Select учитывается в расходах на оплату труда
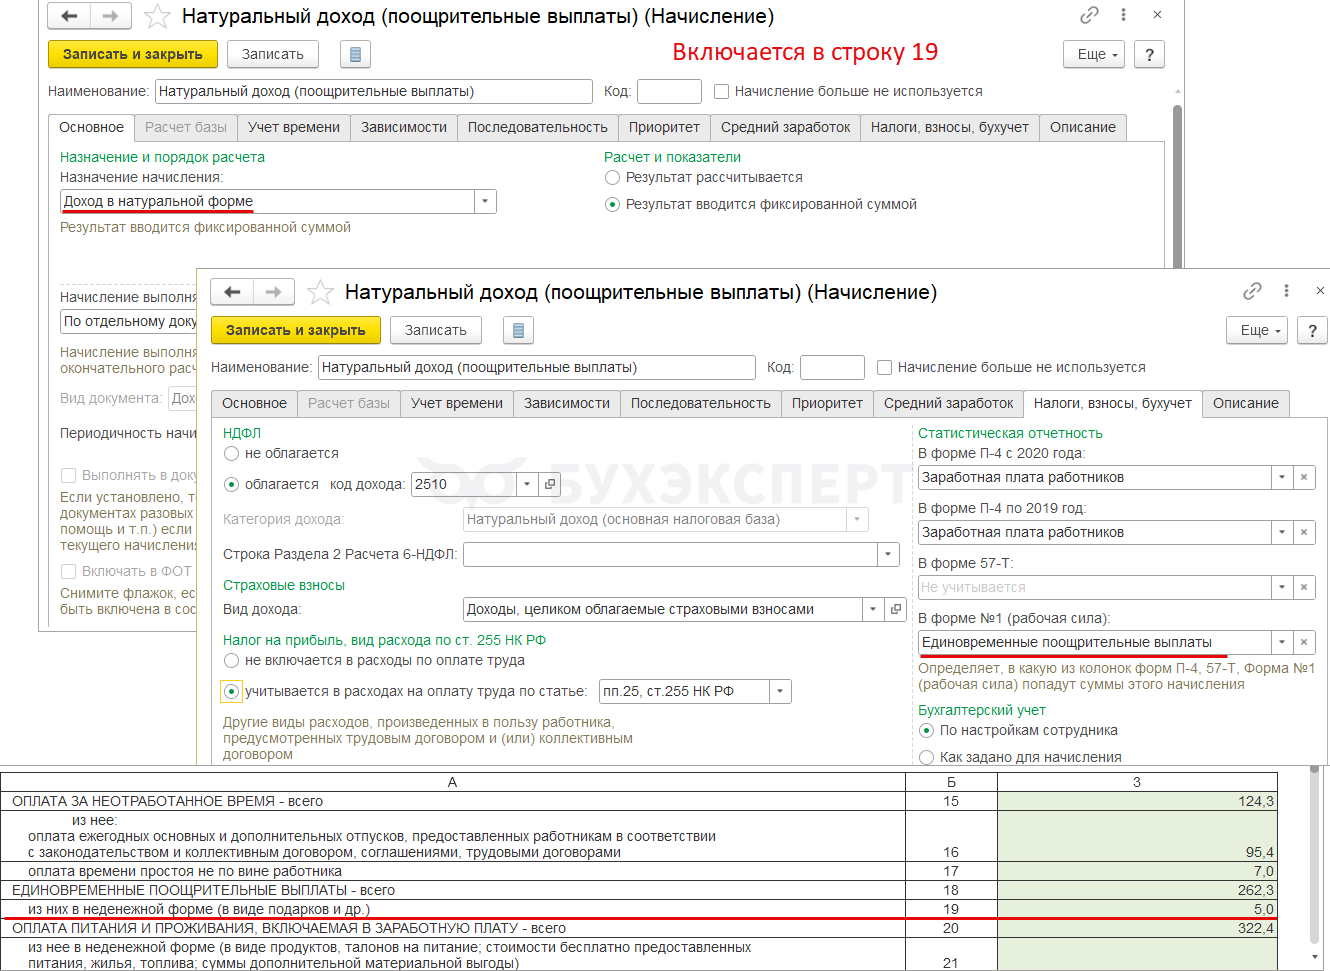Viewport: 1330px width, 971px height. 231,691
